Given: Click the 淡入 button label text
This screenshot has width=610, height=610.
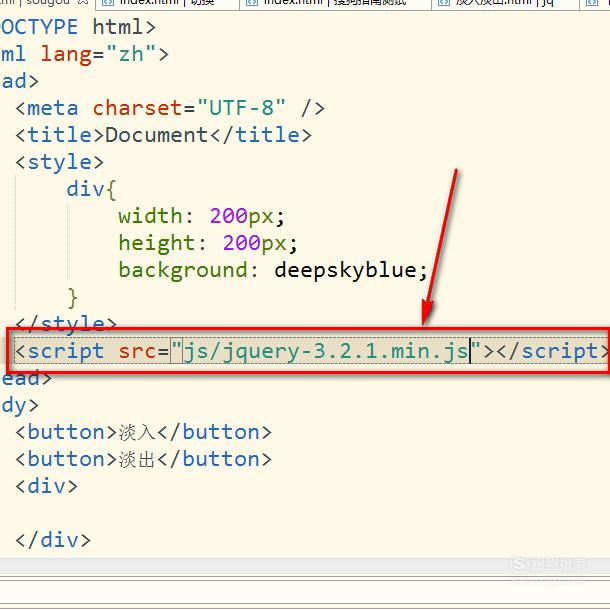Looking at the screenshot, I should click(x=137, y=433).
